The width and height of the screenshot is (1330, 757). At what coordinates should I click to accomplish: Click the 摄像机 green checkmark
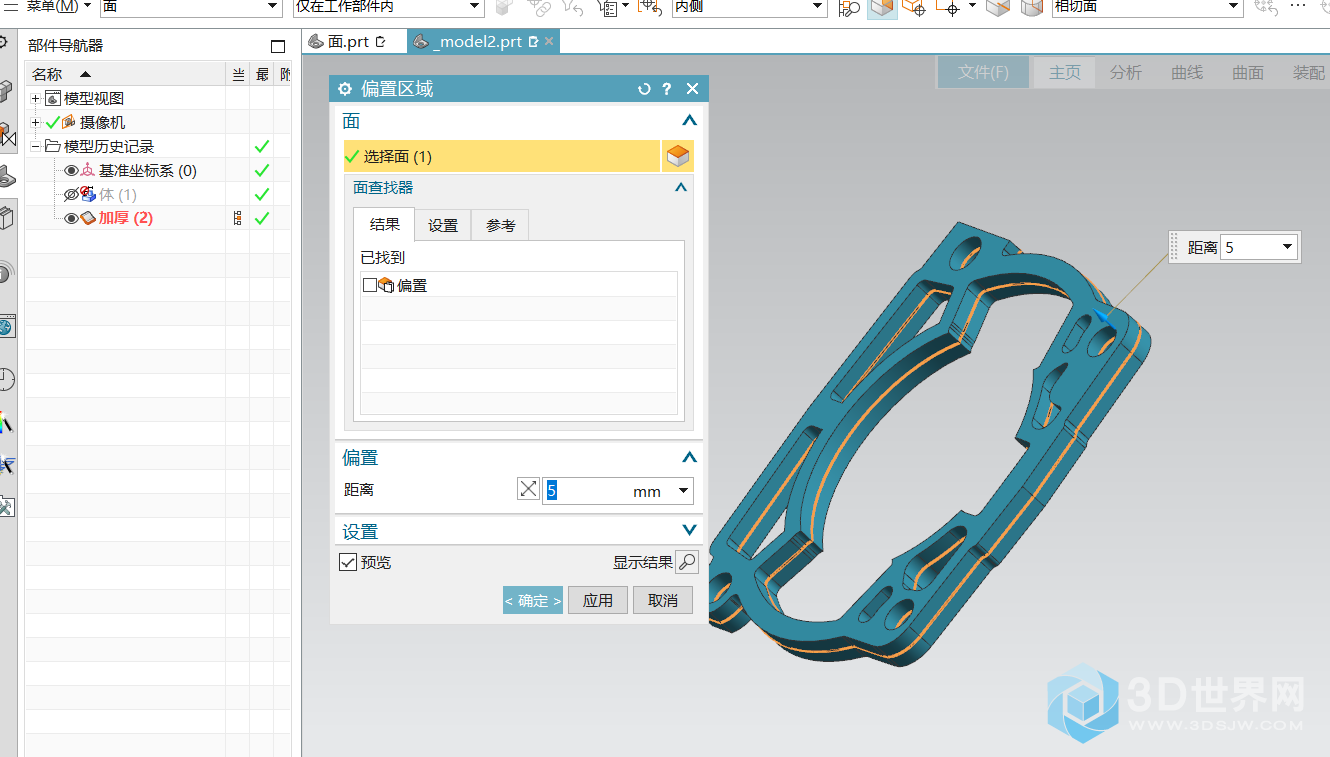tap(53, 122)
